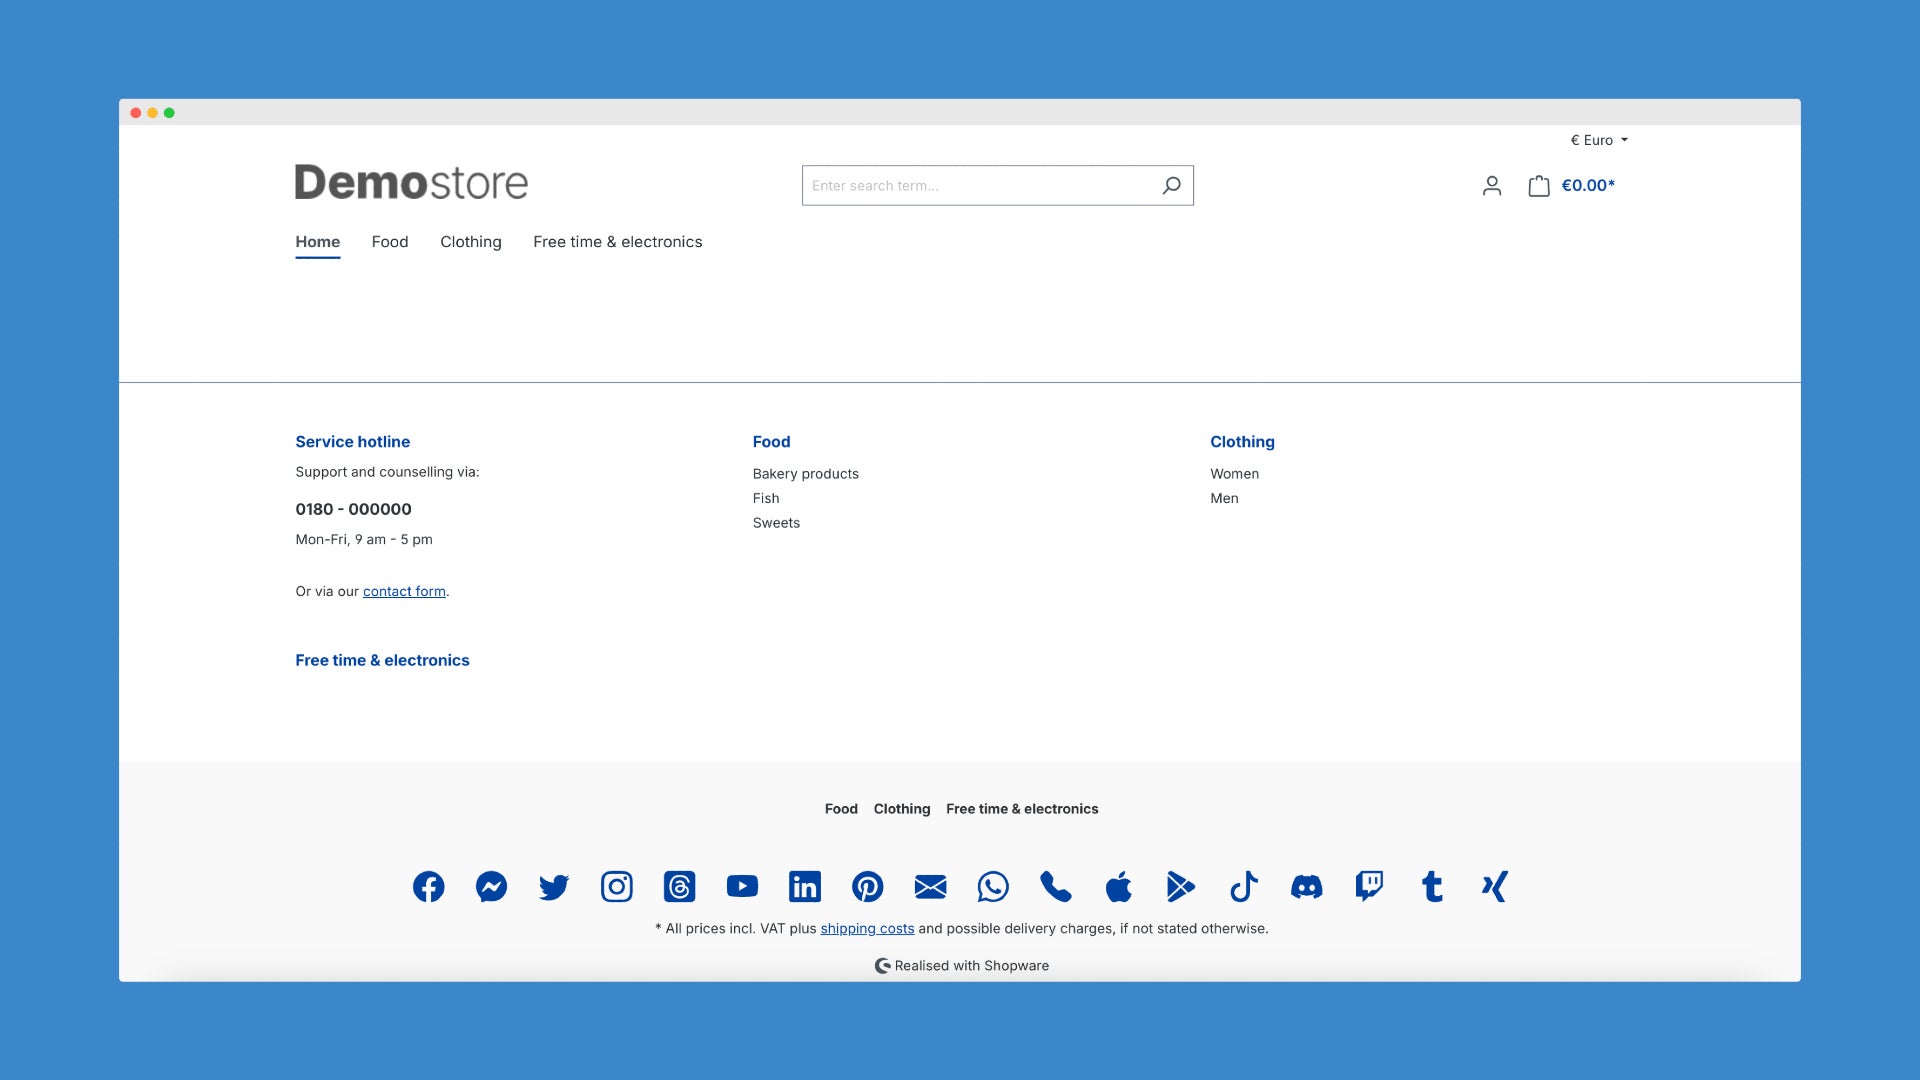The height and width of the screenshot is (1080, 1920).
Task: Click the red close window button
Action: click(135, 113)
